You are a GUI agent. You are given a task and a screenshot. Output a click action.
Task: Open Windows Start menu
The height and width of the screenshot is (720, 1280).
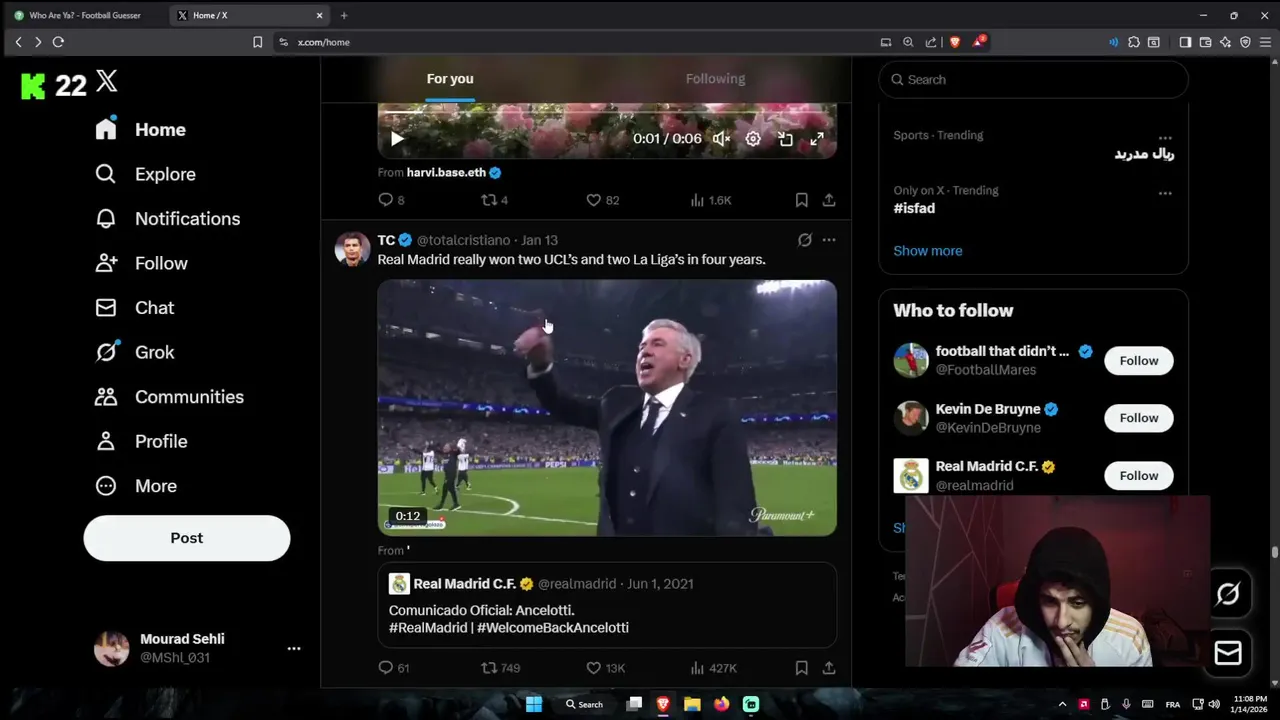click(x=534, y=704)
